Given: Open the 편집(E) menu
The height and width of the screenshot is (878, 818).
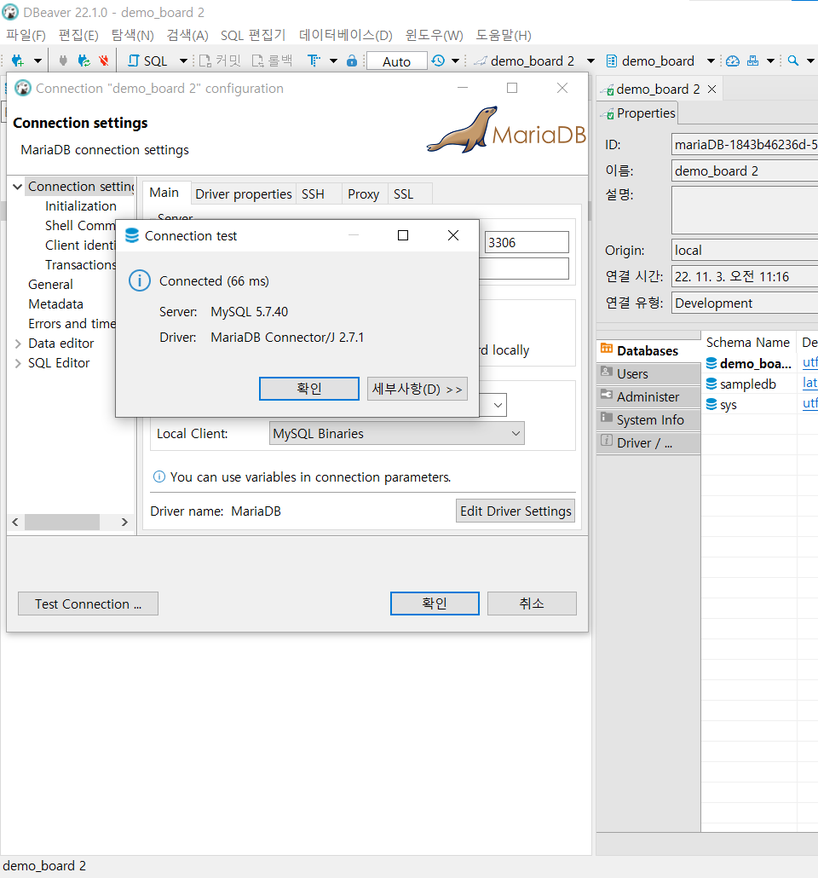Looking at the screenshot, I should [x=78, y=35].
